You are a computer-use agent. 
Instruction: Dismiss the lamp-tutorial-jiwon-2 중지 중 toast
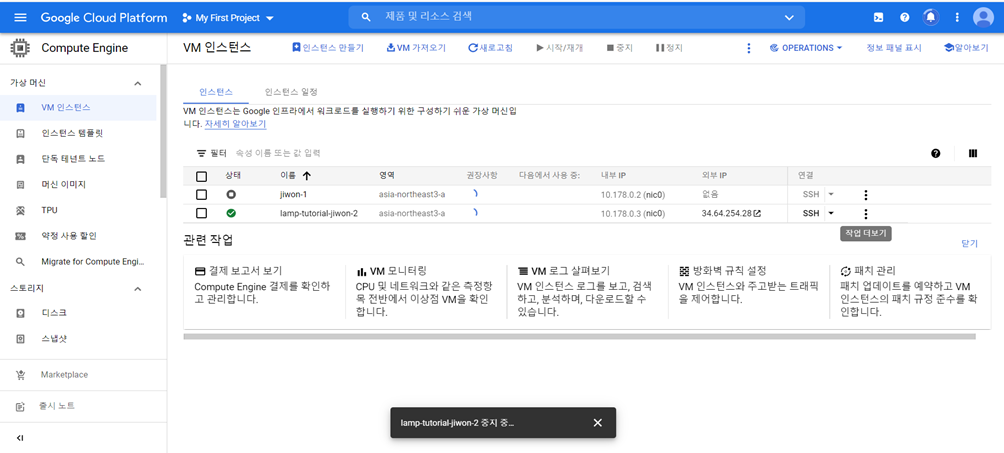point(597,423)
